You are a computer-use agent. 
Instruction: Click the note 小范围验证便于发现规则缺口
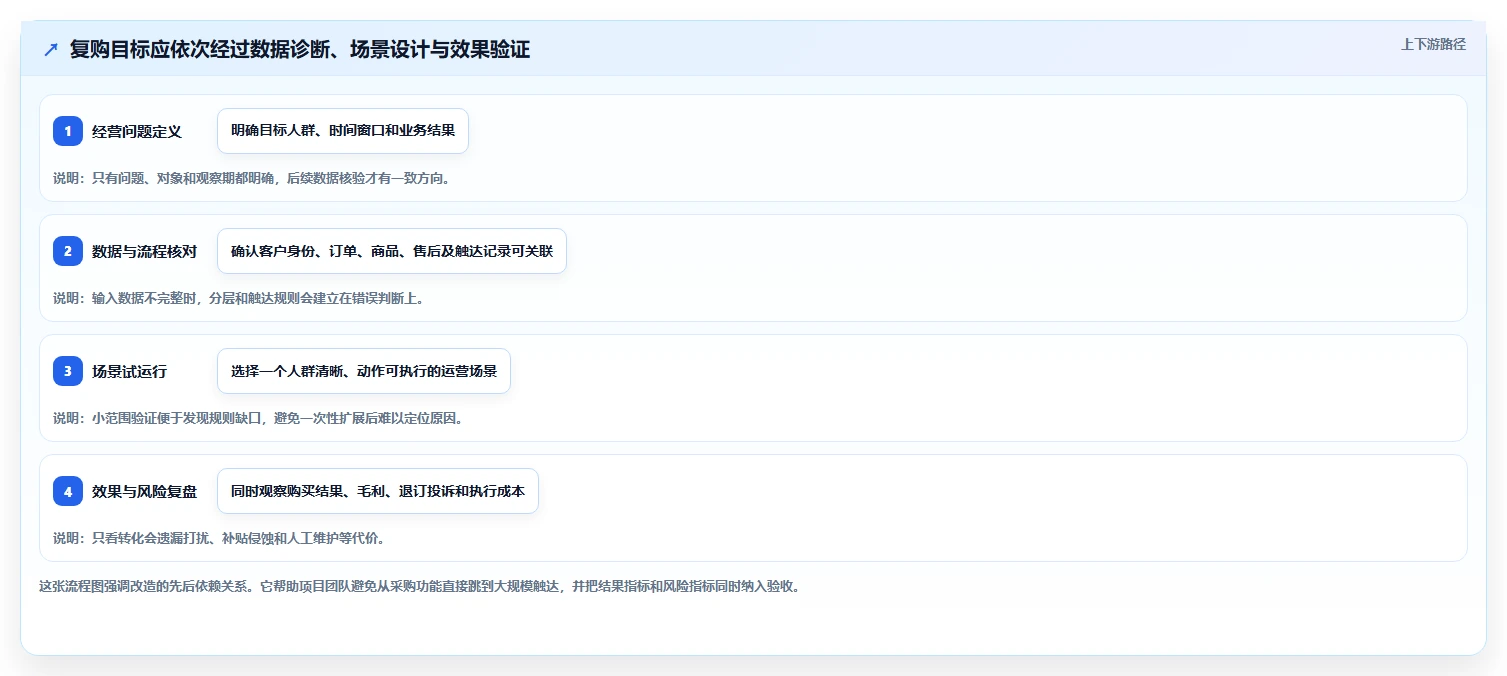click(258, 418)
